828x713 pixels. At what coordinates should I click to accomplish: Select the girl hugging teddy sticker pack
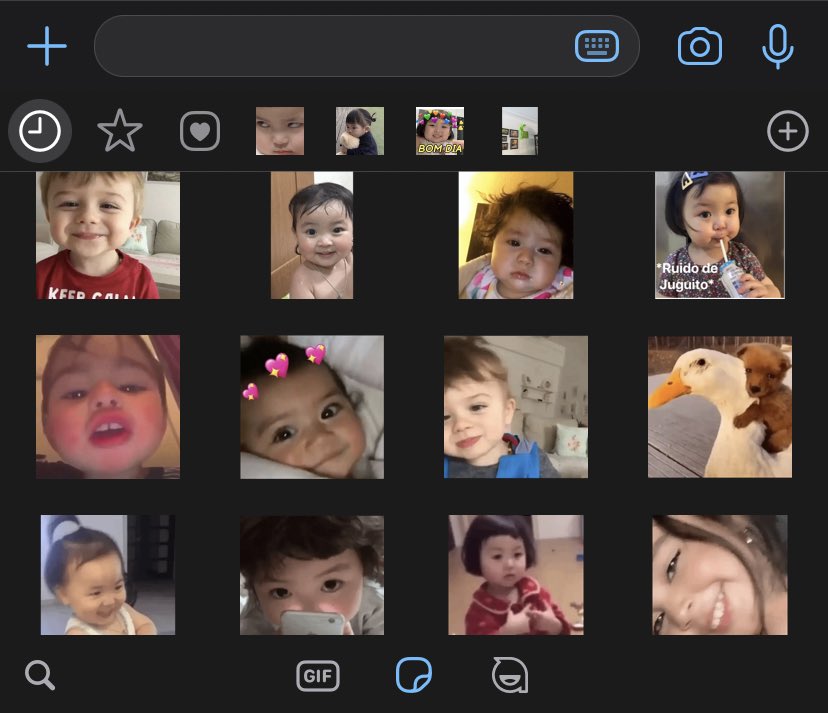(360, 131)
